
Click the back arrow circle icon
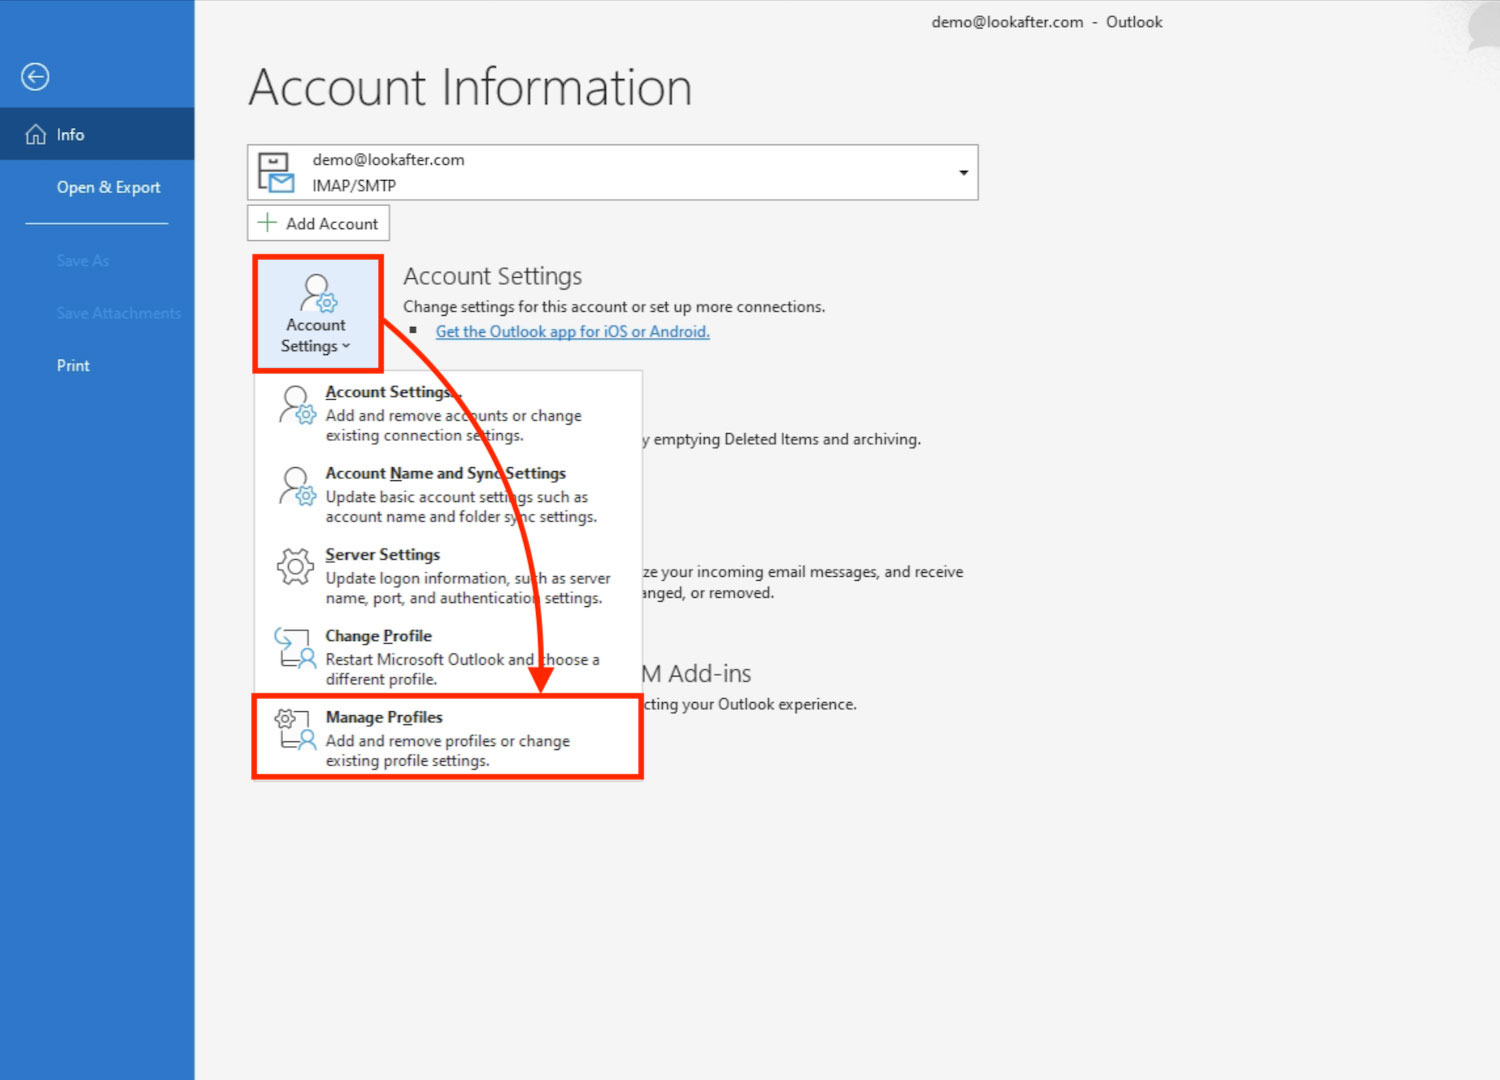[x=35, y=77]
